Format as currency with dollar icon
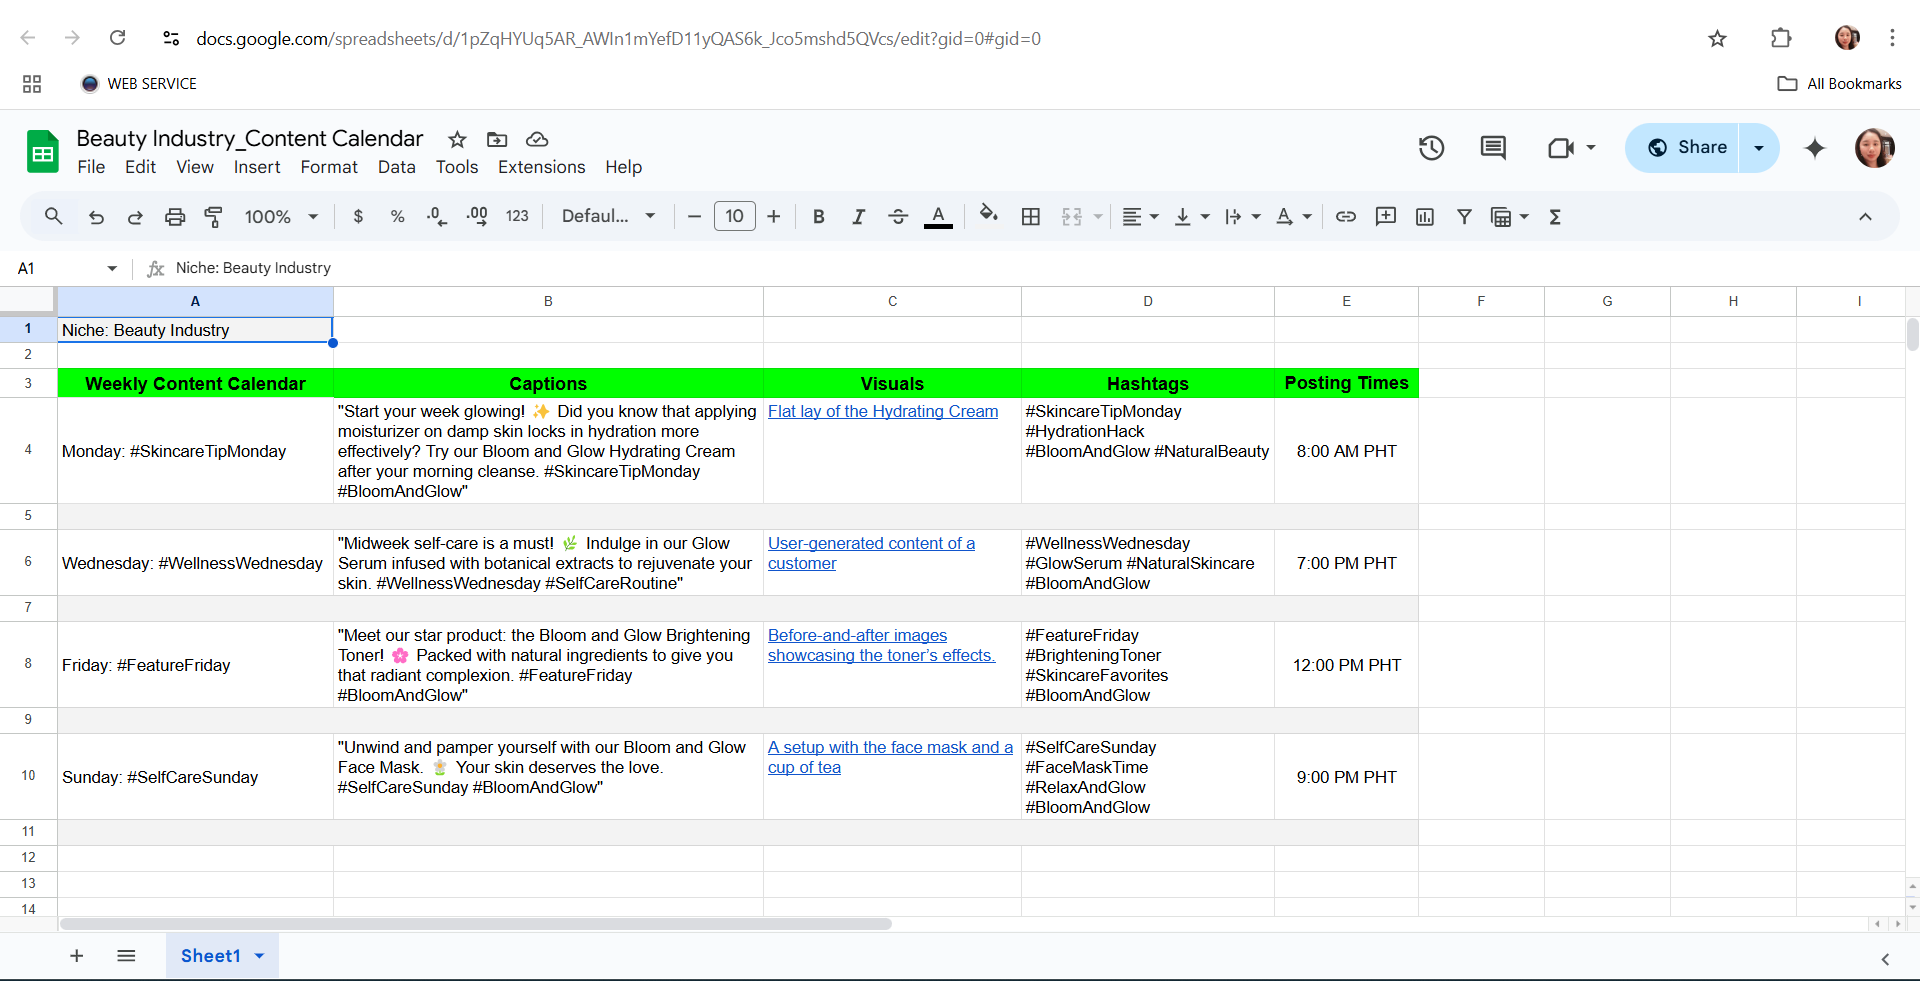 [358, 216]
